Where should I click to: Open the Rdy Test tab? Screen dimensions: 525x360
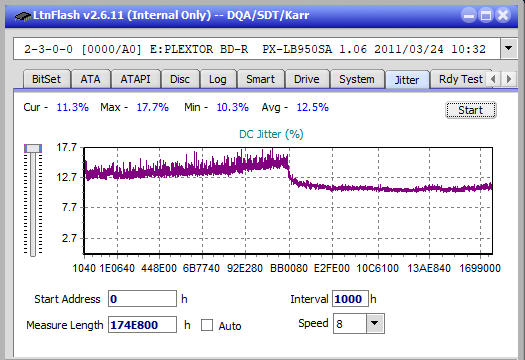tap(461, 79)
